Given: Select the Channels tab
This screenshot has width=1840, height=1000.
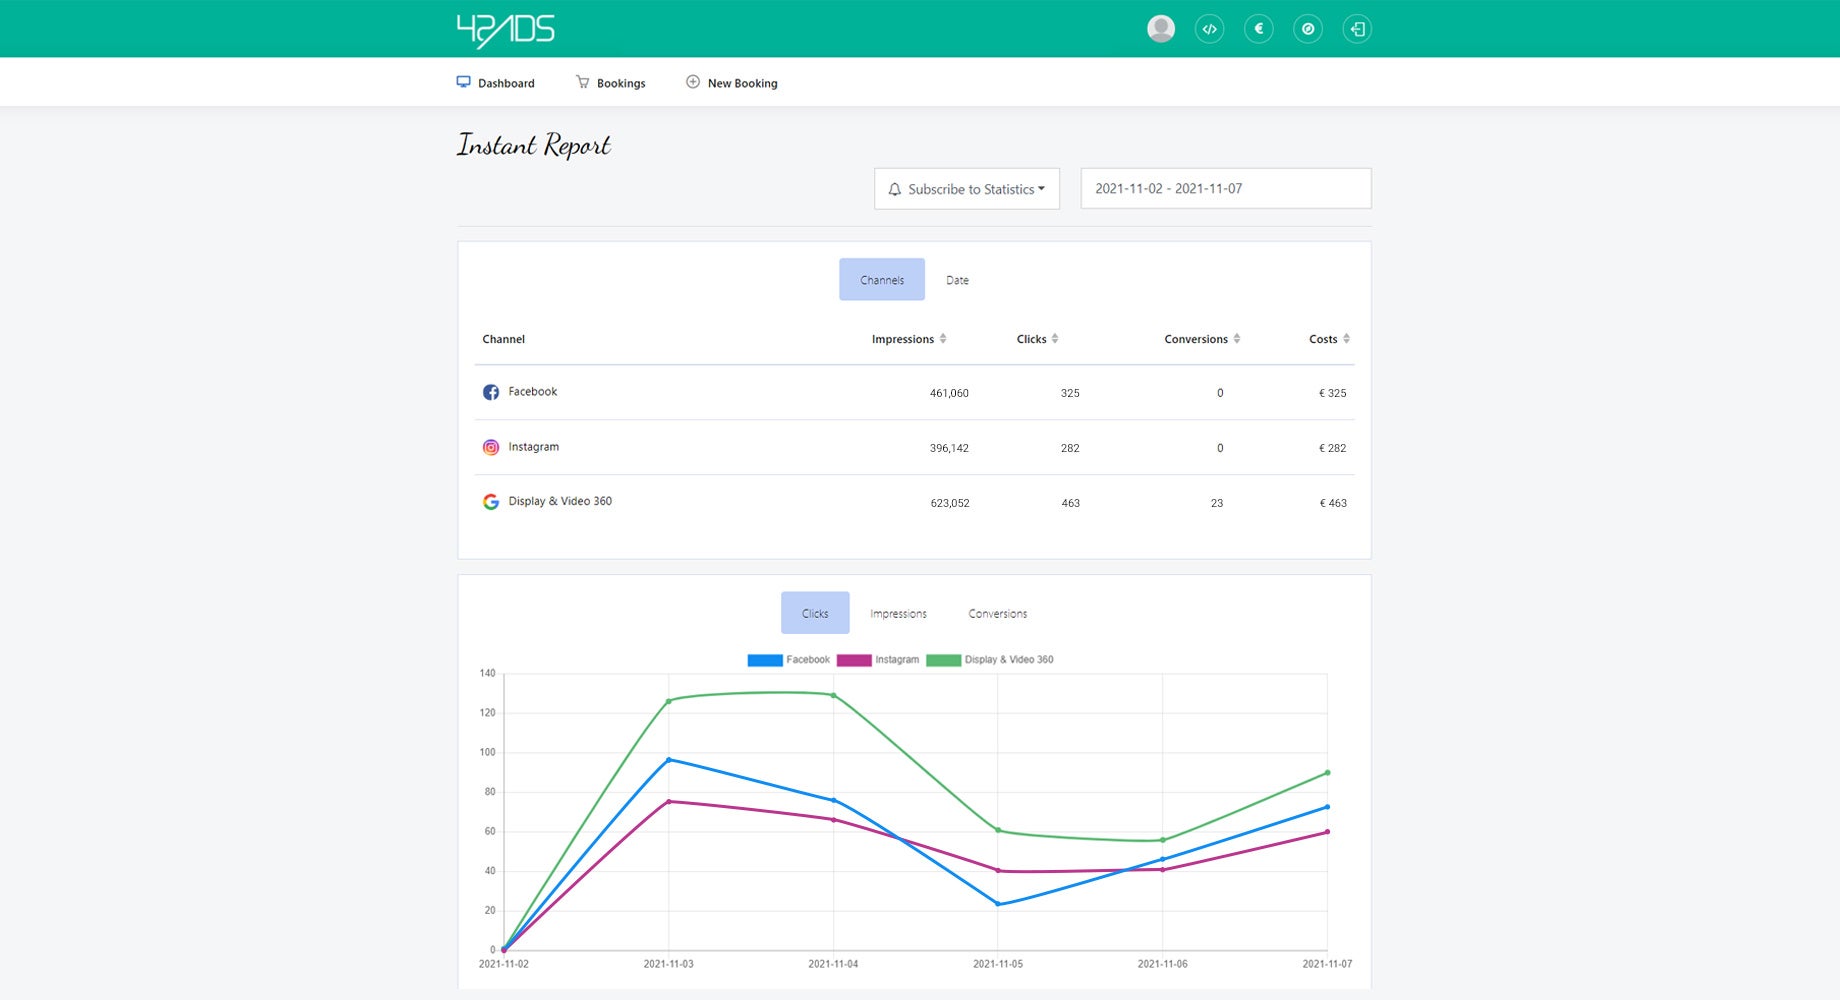Looking at the screenshot, I should [x=882, y=280].
